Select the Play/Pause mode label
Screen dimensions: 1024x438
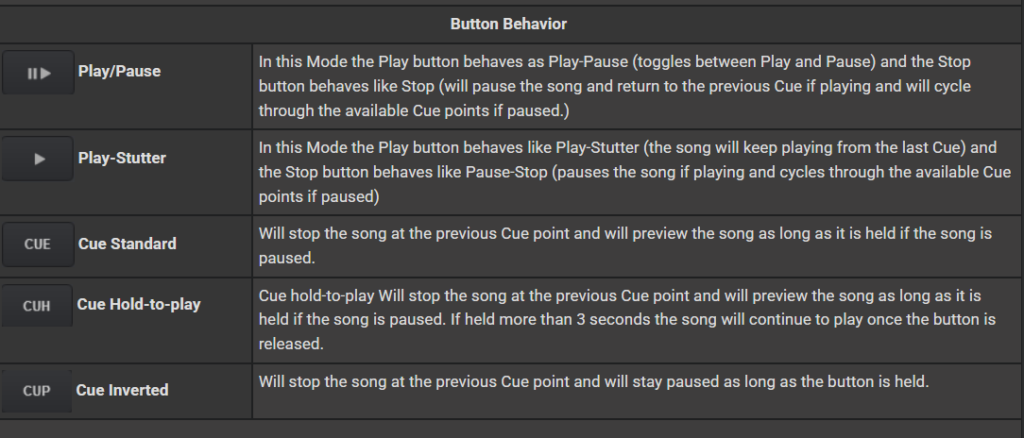(119, 72)
